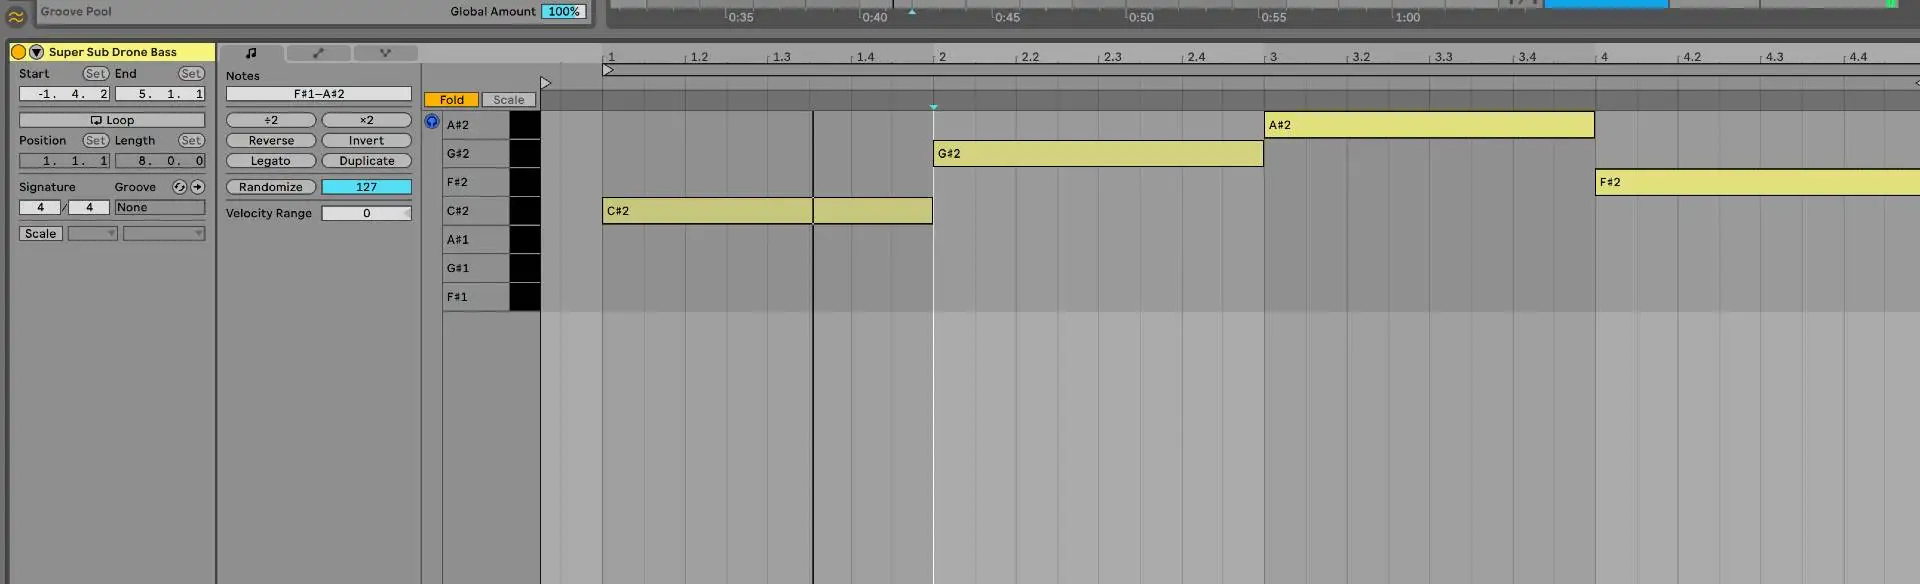The height and width of the screenshot is (584, 1920).
Task: Toggle the clip activator circle
Action: (18, 52)
